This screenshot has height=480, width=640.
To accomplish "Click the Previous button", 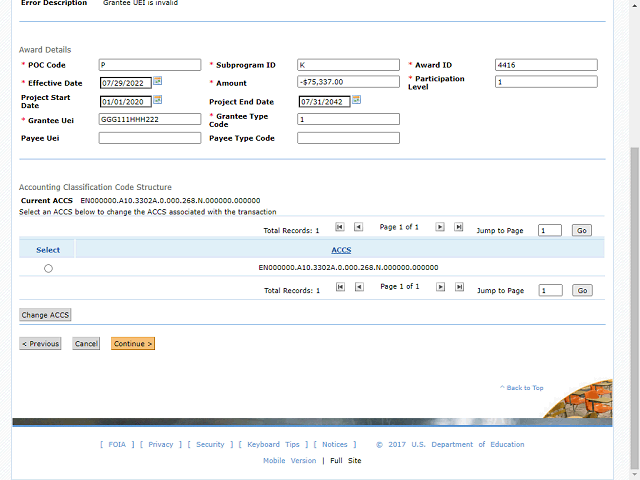I will click(x=40, y=344).
